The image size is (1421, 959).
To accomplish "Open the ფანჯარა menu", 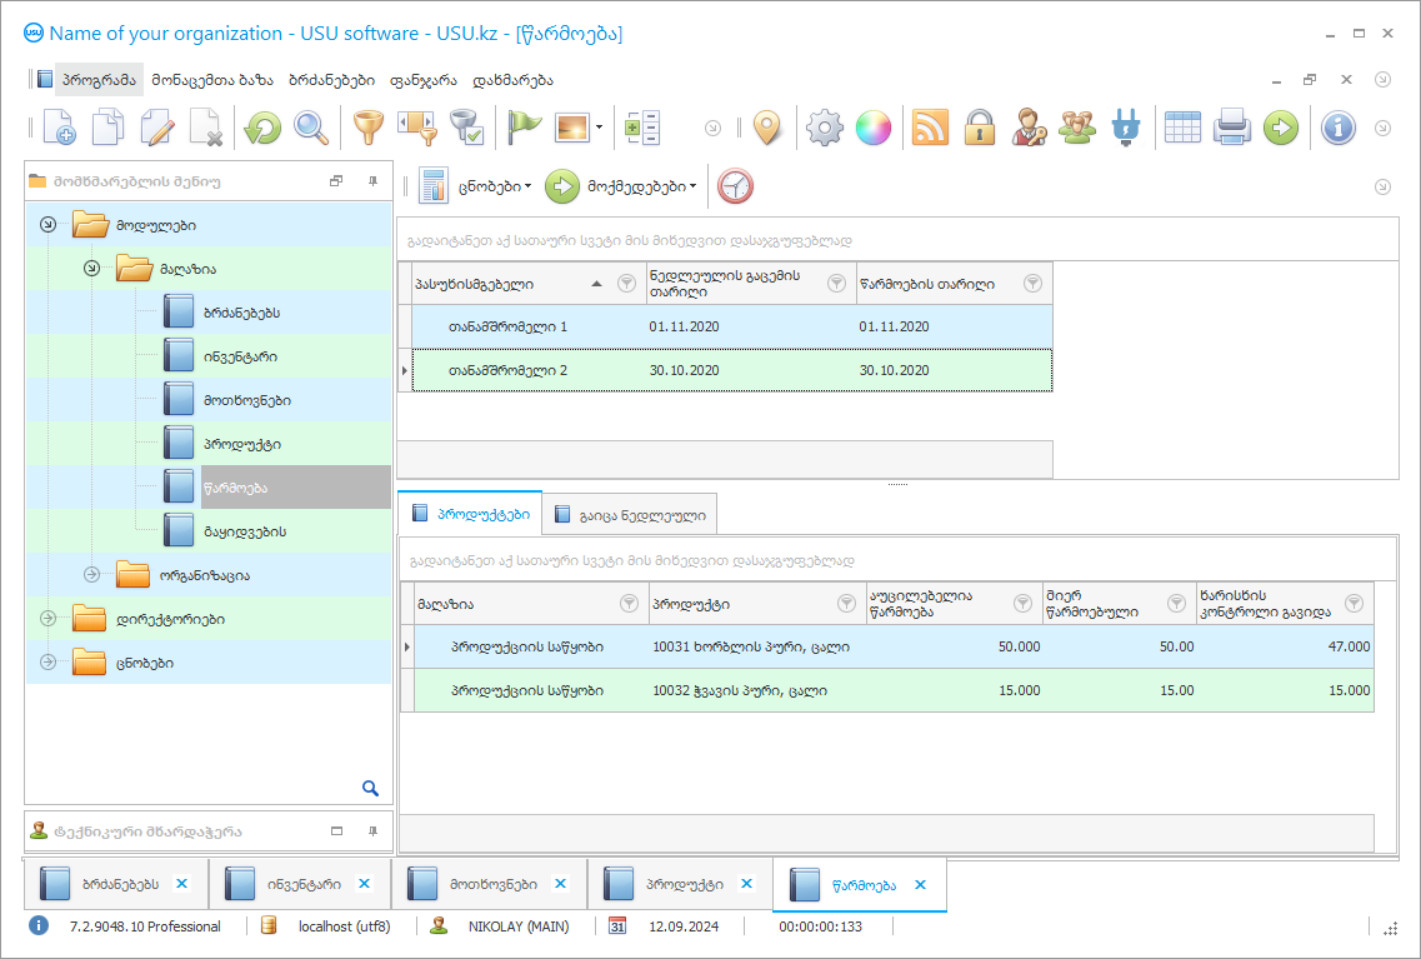I will click(x=423, y=80).
